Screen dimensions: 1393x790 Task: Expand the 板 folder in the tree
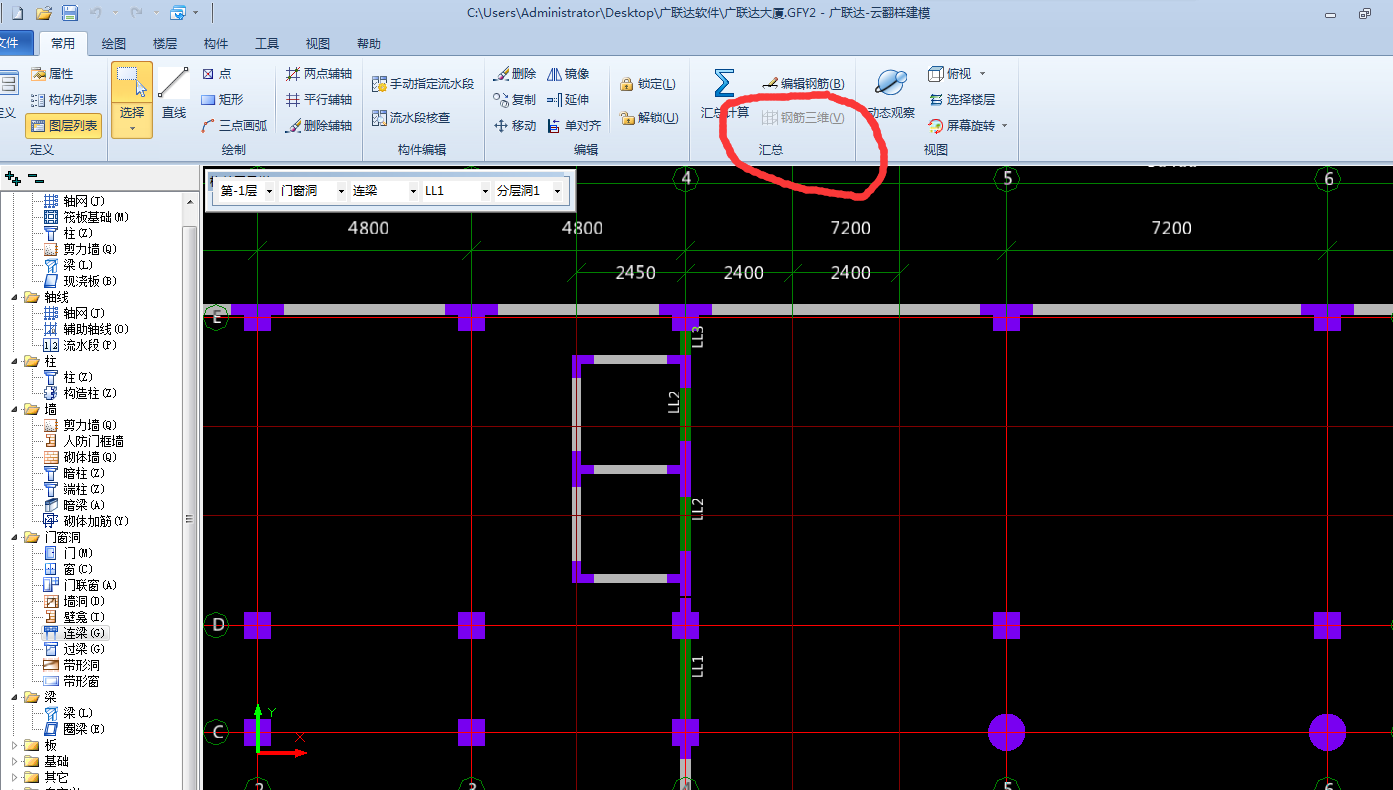point(15,745)
